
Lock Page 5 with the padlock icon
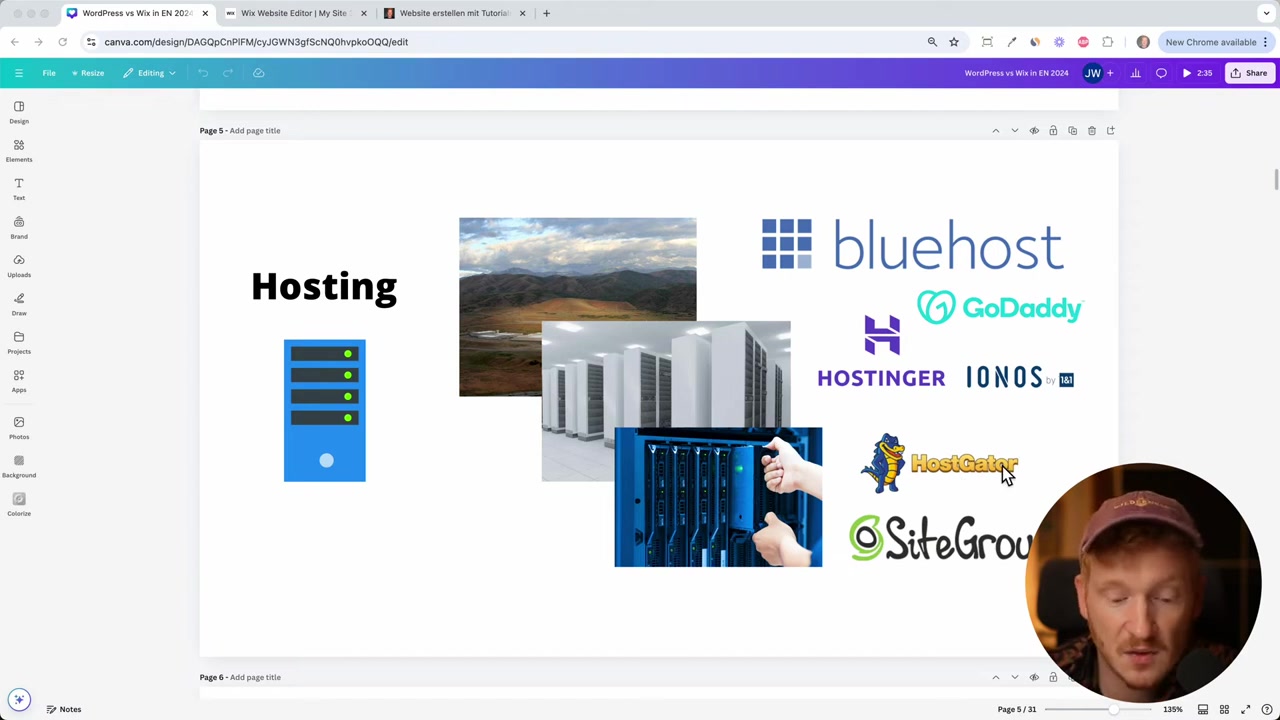[1053, 131]
